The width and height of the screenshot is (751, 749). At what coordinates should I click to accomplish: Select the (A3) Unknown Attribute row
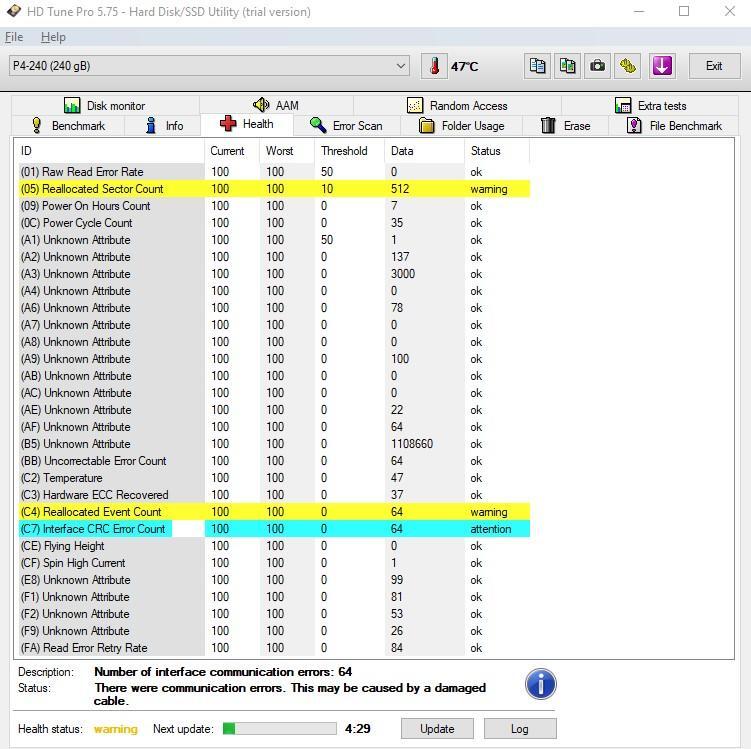point(274,274)
